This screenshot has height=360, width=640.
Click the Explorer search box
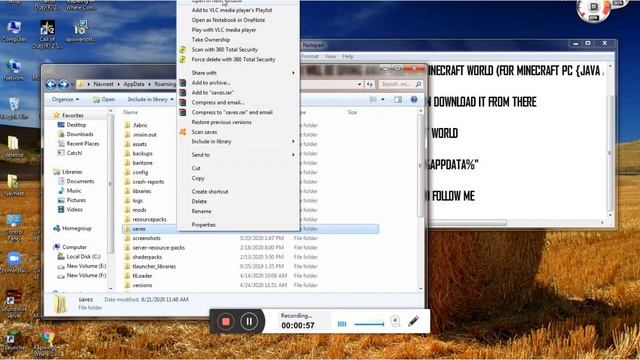pos(401,84)
